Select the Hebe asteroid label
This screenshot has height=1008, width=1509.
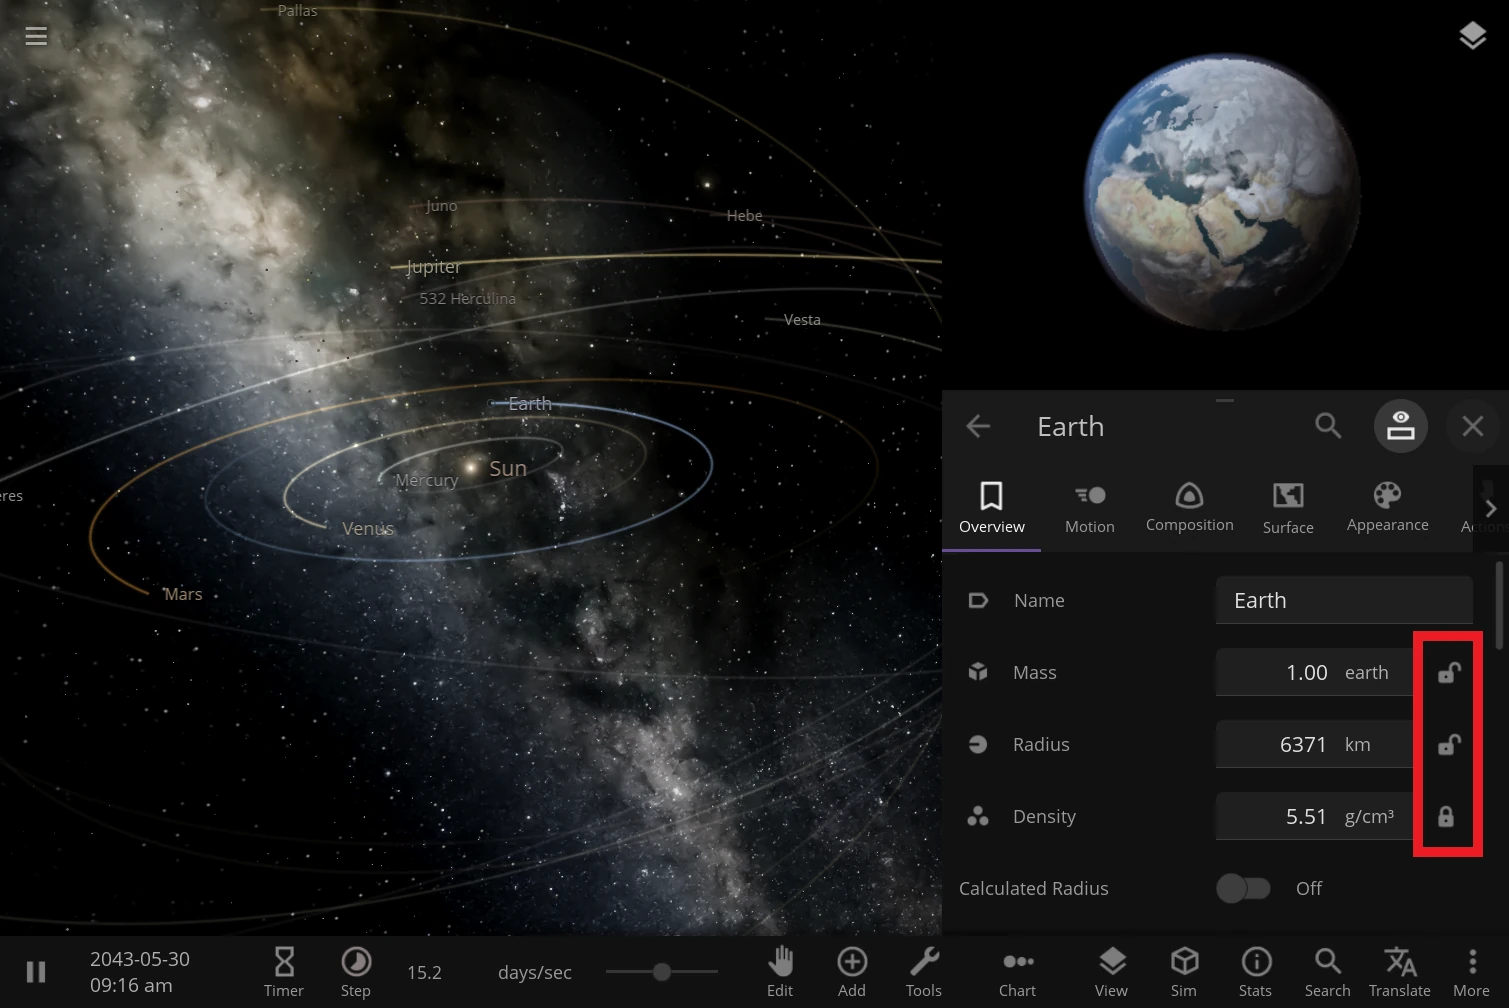click(x=744, y=216)
